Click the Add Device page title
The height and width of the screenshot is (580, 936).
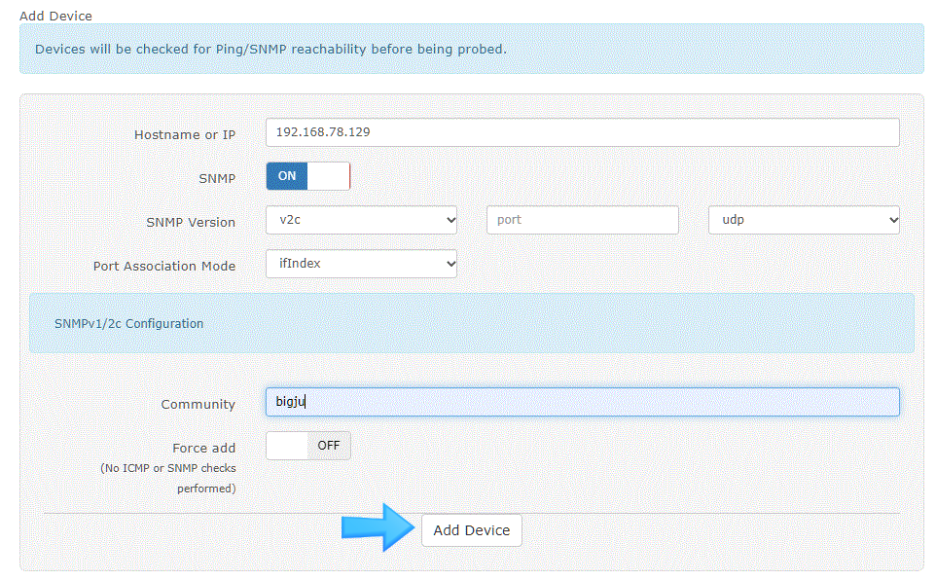coord(56,16)
